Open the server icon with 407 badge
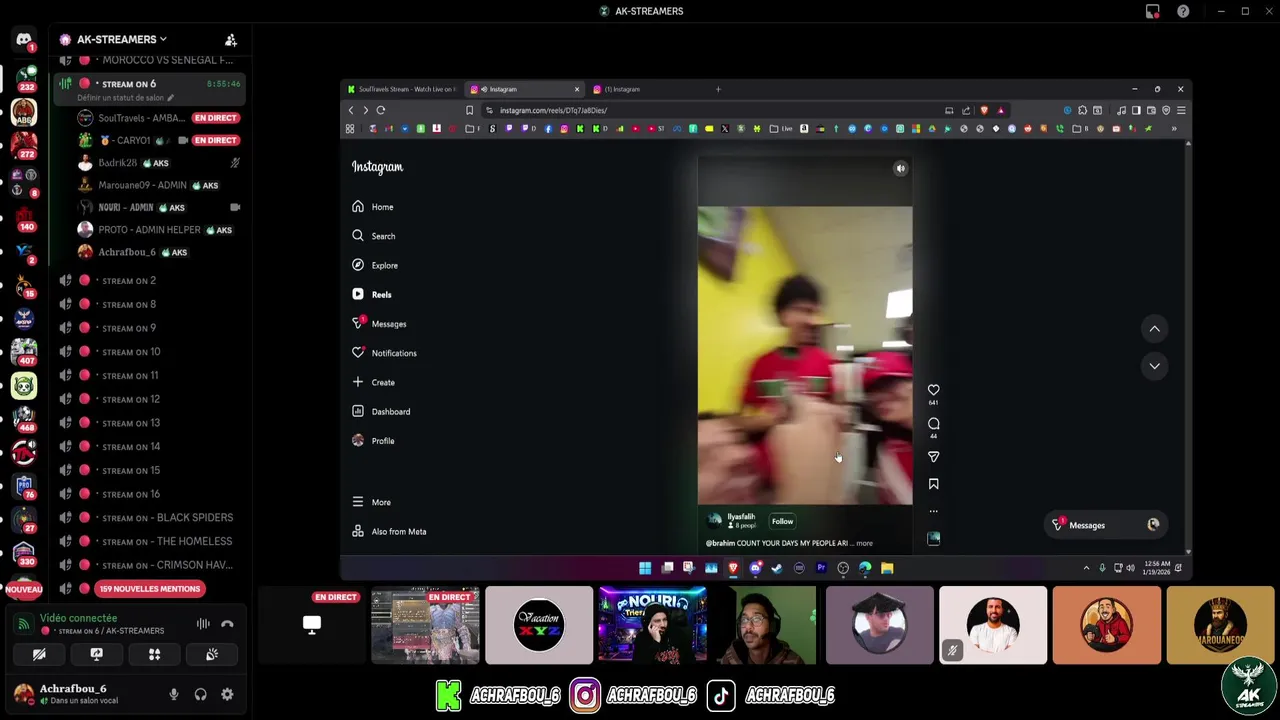This screenshot has height=720, width=1280. [24, 351]
